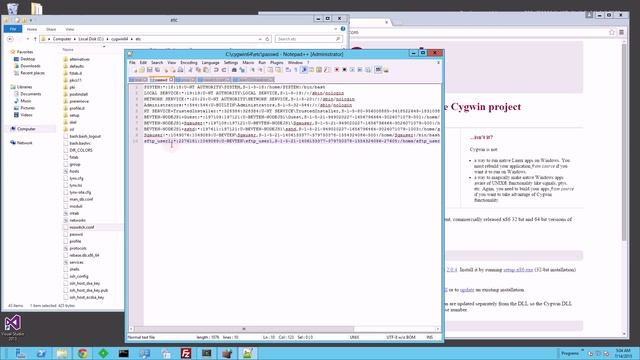The height and width of the screenshot is (360, 640).
Task: Click the Find binoculars icon in Notepad++
Action: pyautogui.click(x=234, y=70)
